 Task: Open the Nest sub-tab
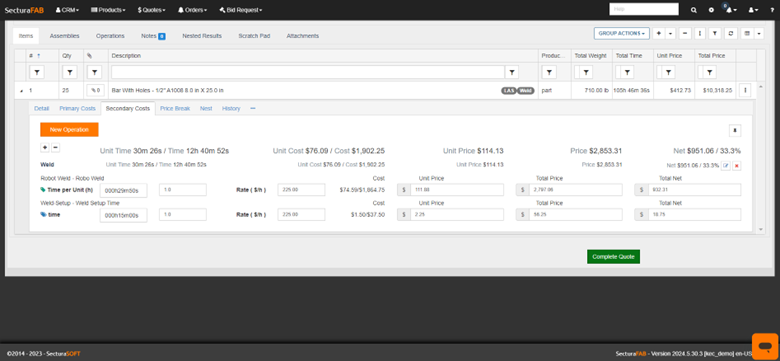coord(206,108)
